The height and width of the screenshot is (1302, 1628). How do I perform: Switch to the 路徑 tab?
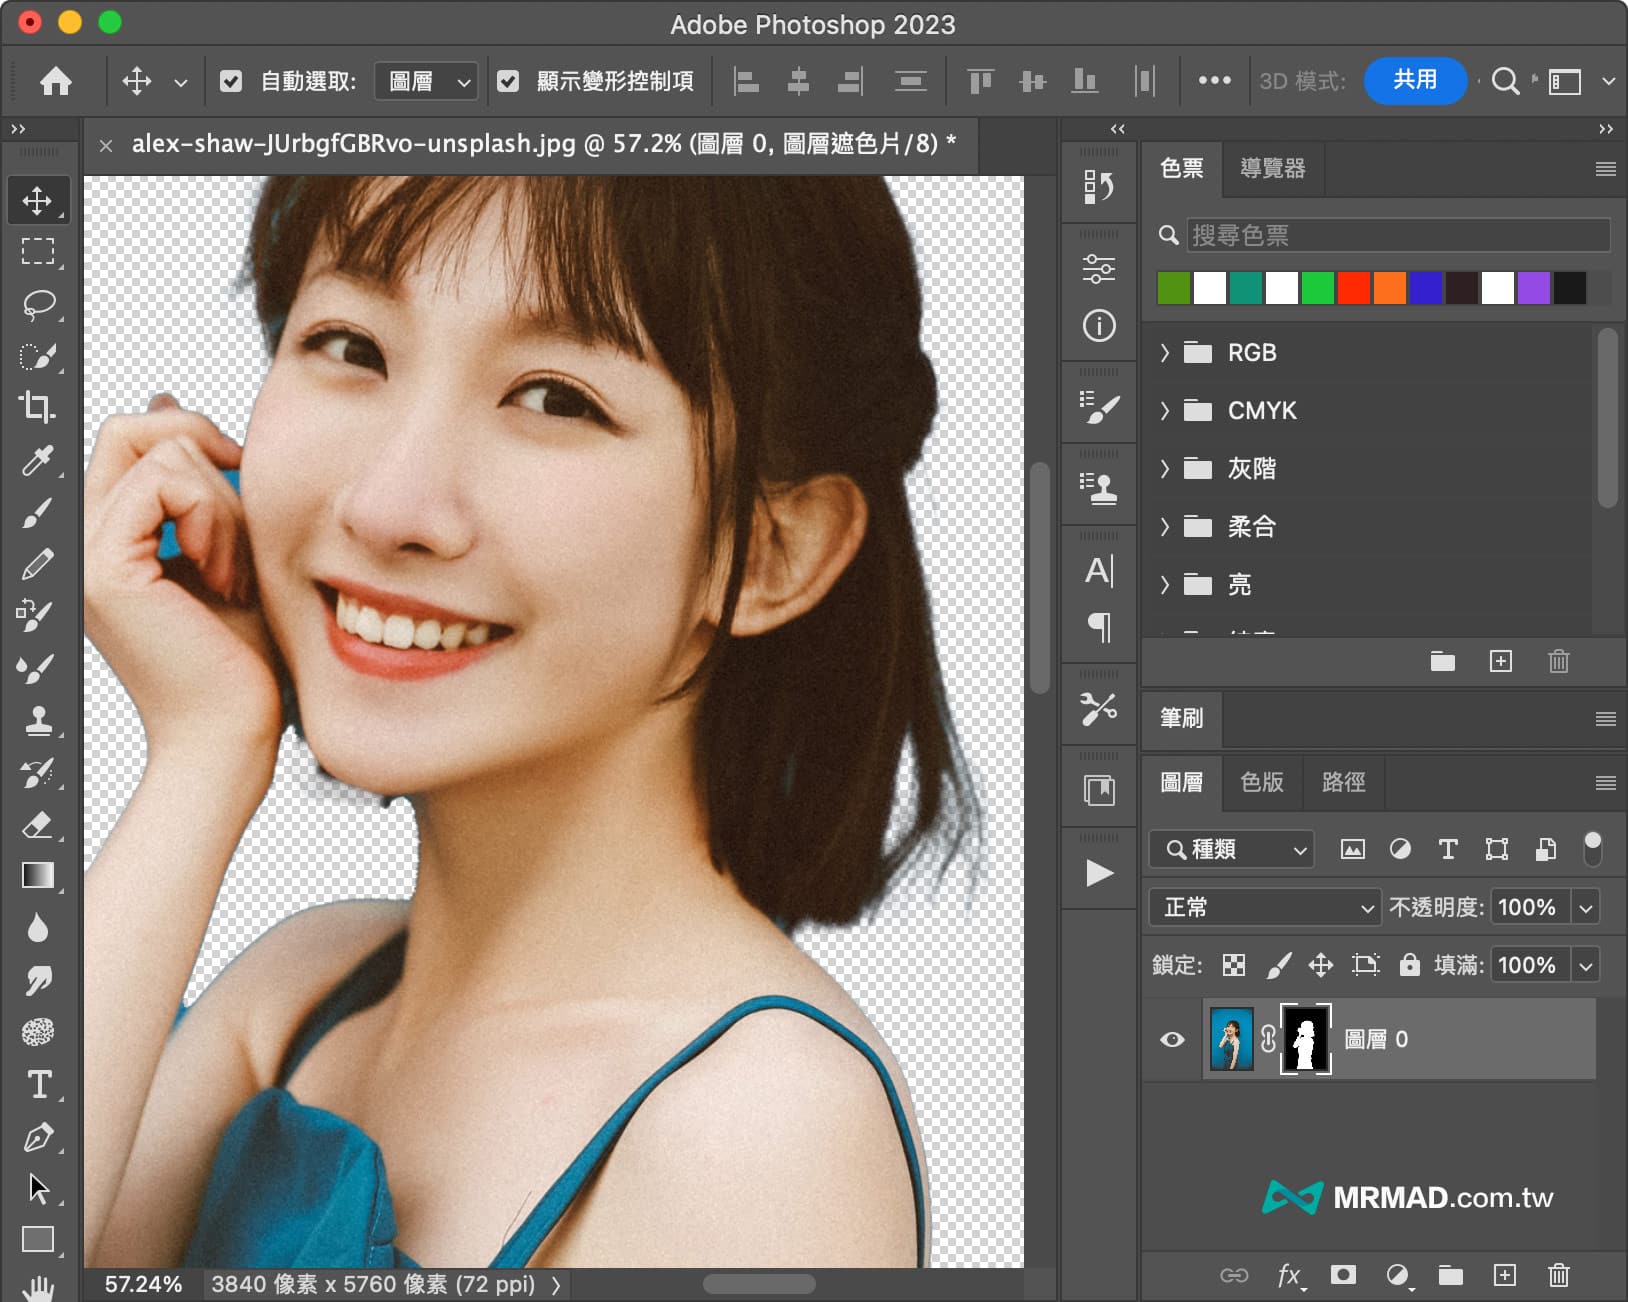pos(1344,782)
